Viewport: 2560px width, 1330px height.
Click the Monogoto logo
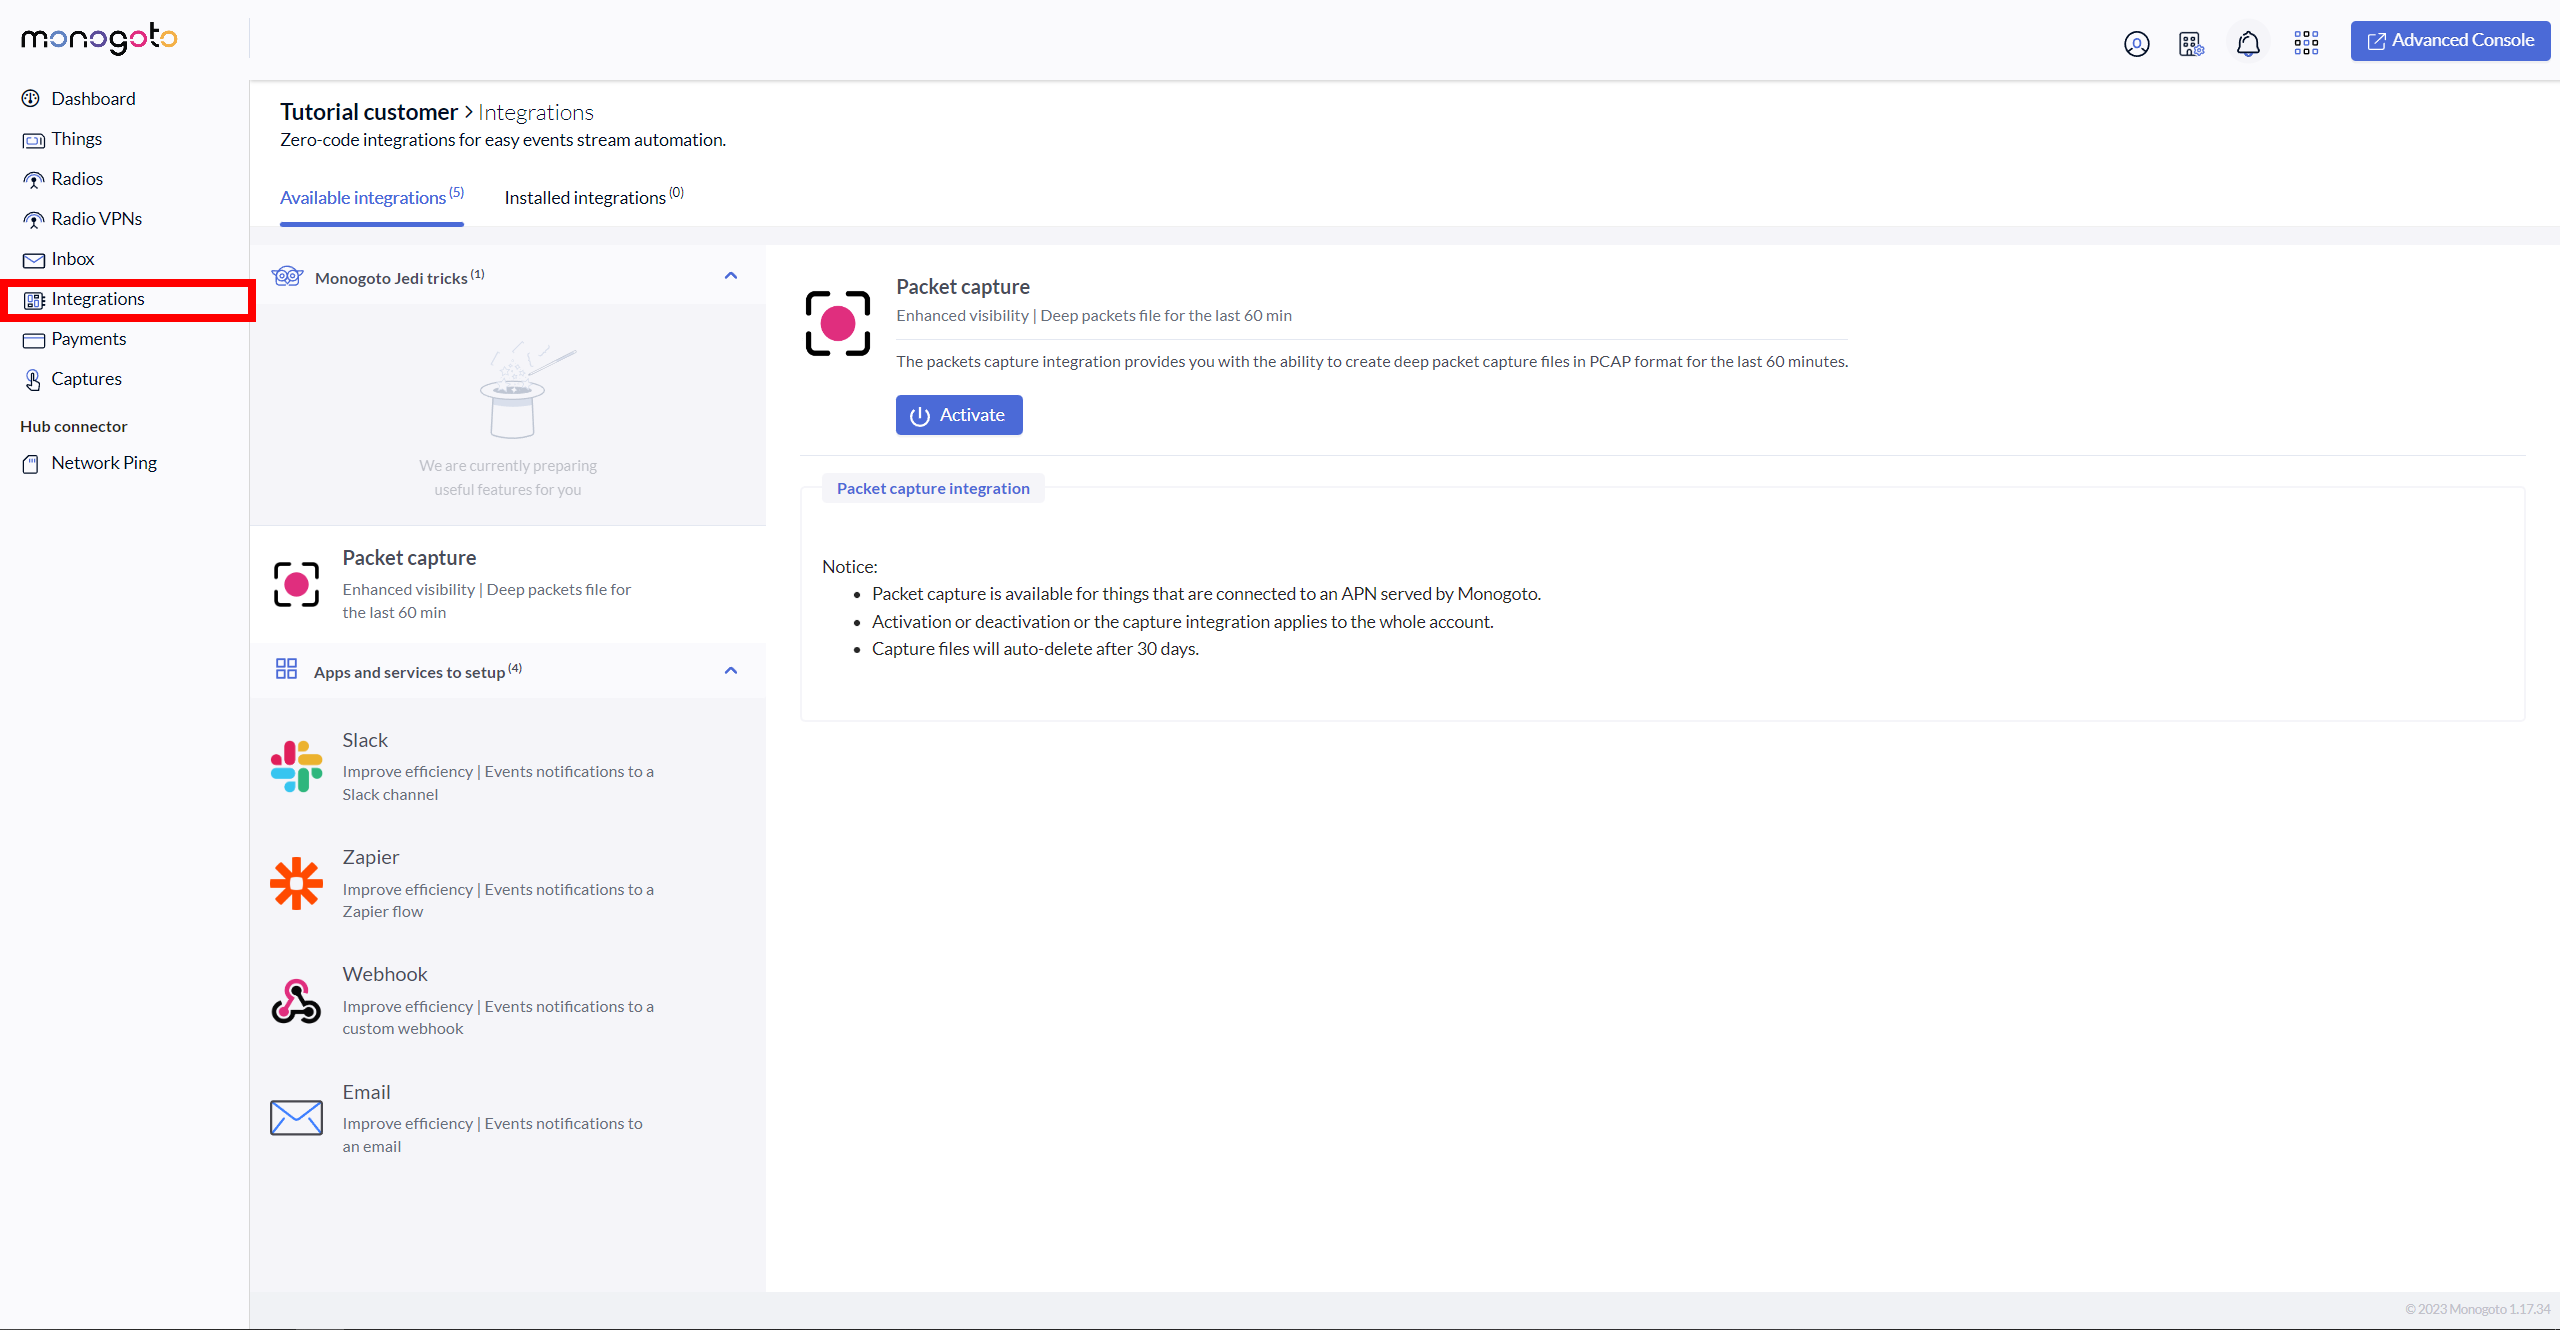click(99, 38)
